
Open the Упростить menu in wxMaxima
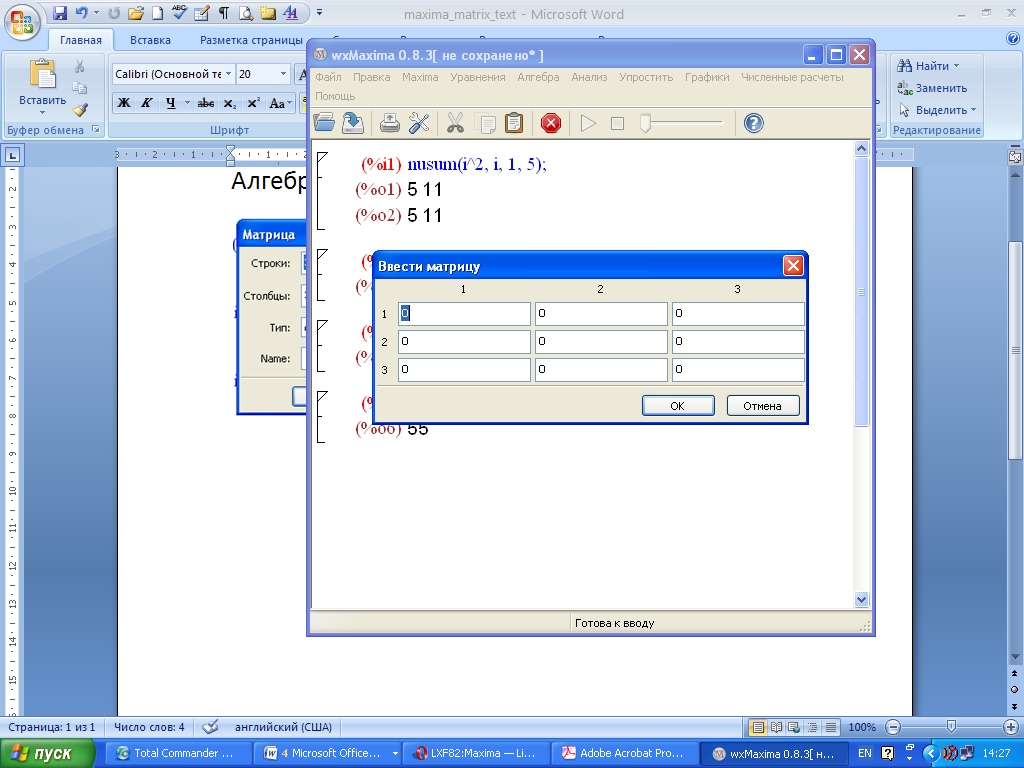pyautogui.click(x=646, y=77)
